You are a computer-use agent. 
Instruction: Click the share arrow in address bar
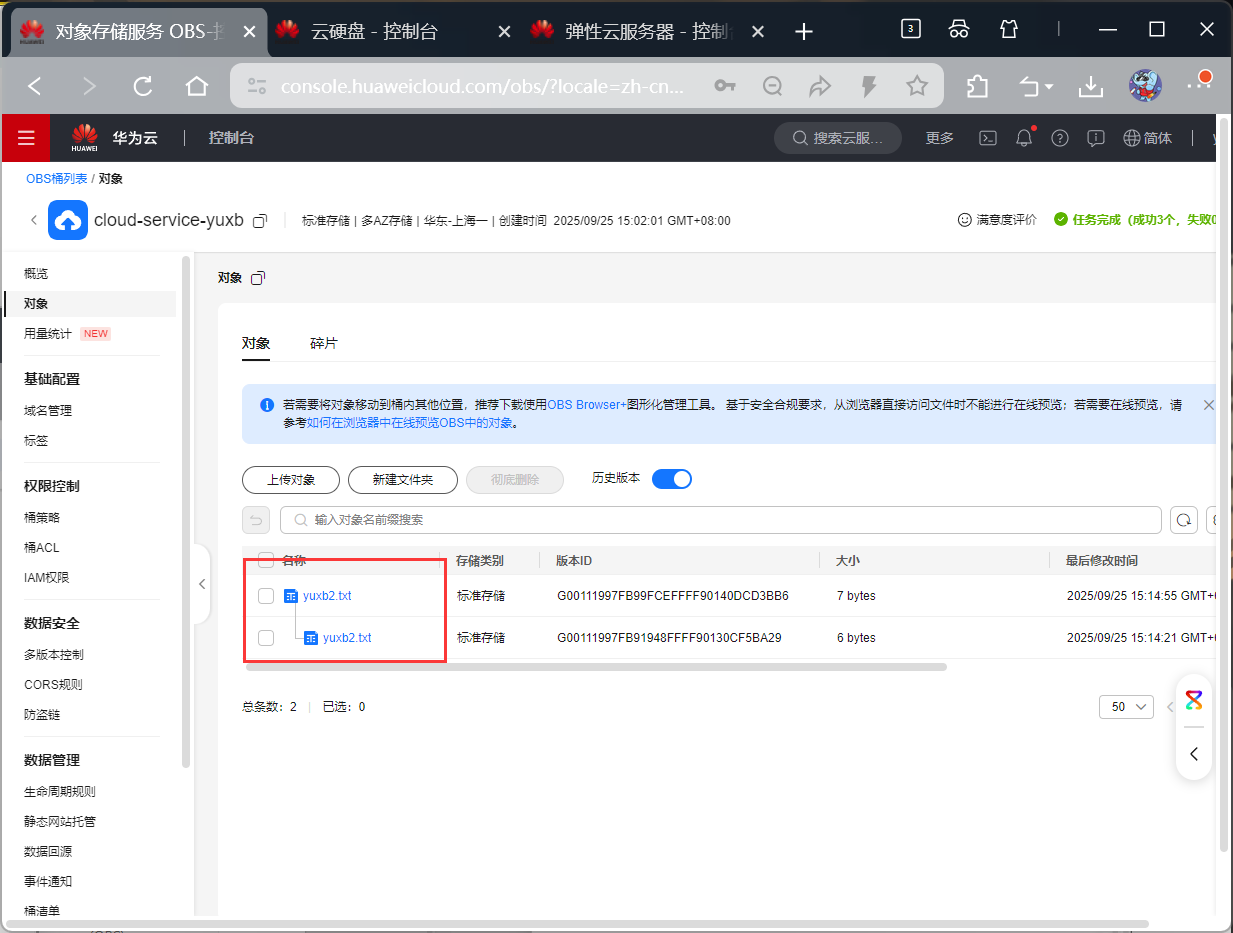pyautogui.click(x=820, y=87)
